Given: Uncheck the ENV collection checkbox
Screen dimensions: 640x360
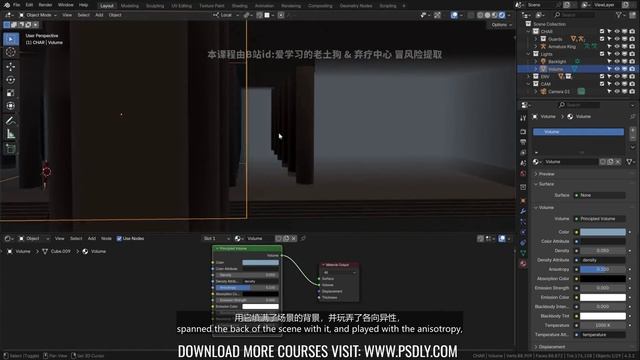Looking at the screenshot, I should coord(602,76).
